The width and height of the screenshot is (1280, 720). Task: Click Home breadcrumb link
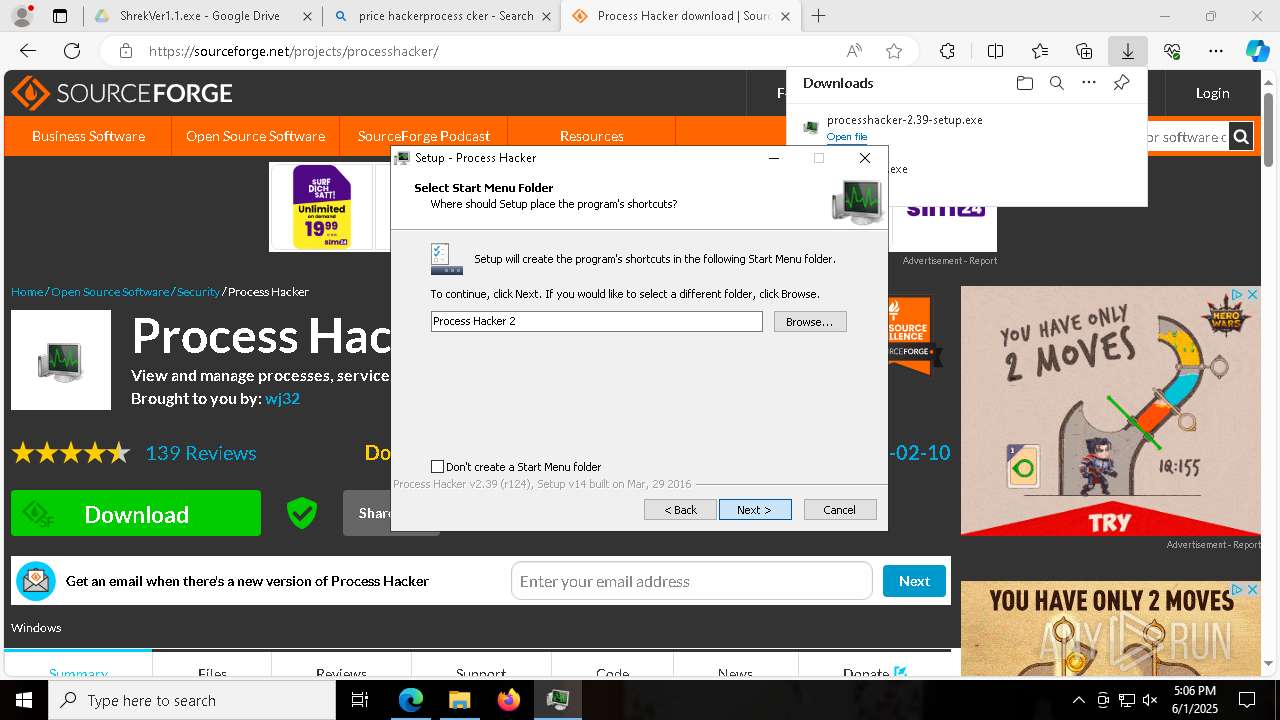click(27, 292)
